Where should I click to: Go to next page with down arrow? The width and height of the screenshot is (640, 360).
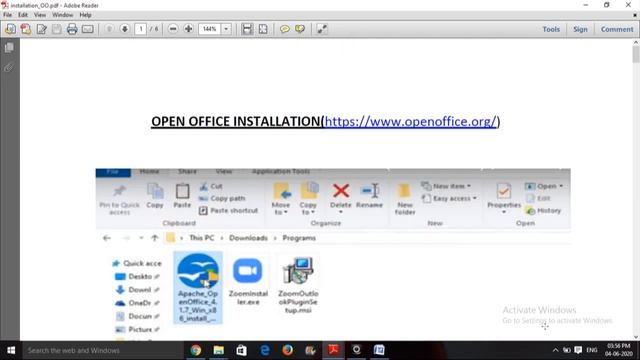pos(124,29)
